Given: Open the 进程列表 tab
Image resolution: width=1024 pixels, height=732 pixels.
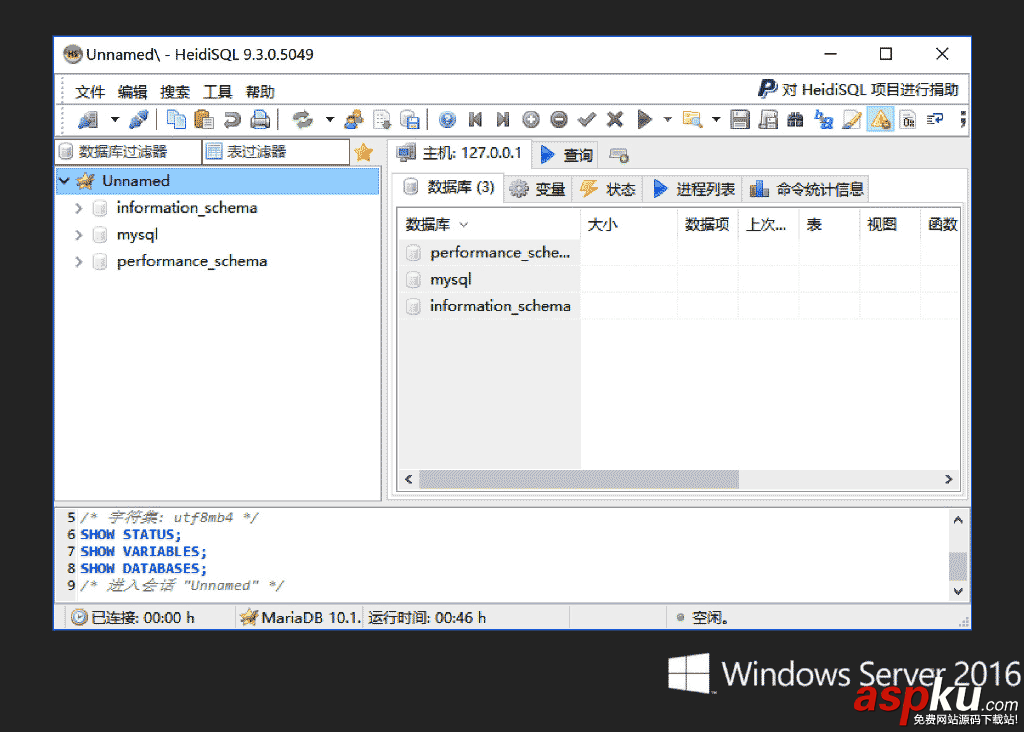Looking at the screenshot, I should (x=694, y=189).
